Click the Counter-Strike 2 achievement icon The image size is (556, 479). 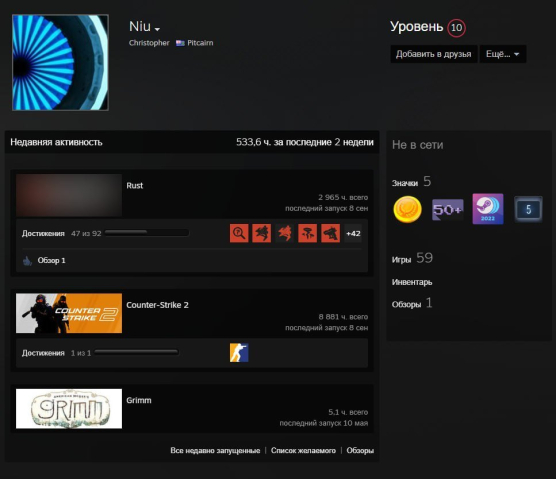(239, 353)
